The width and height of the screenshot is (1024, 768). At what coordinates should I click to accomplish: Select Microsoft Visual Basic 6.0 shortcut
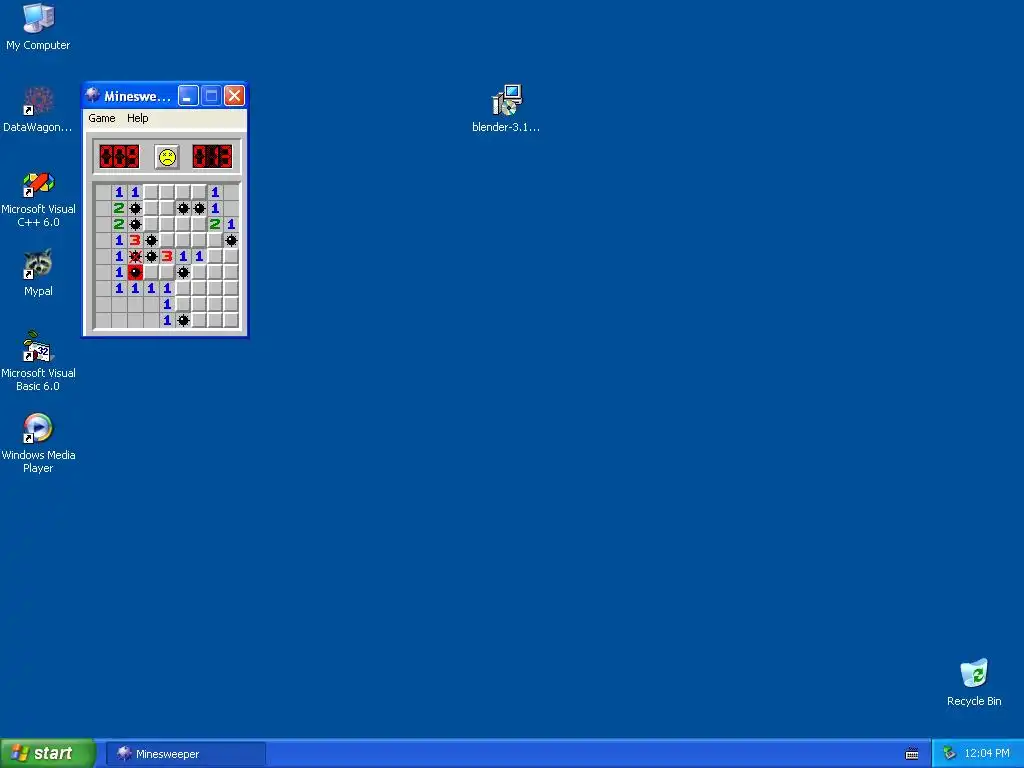38,361
